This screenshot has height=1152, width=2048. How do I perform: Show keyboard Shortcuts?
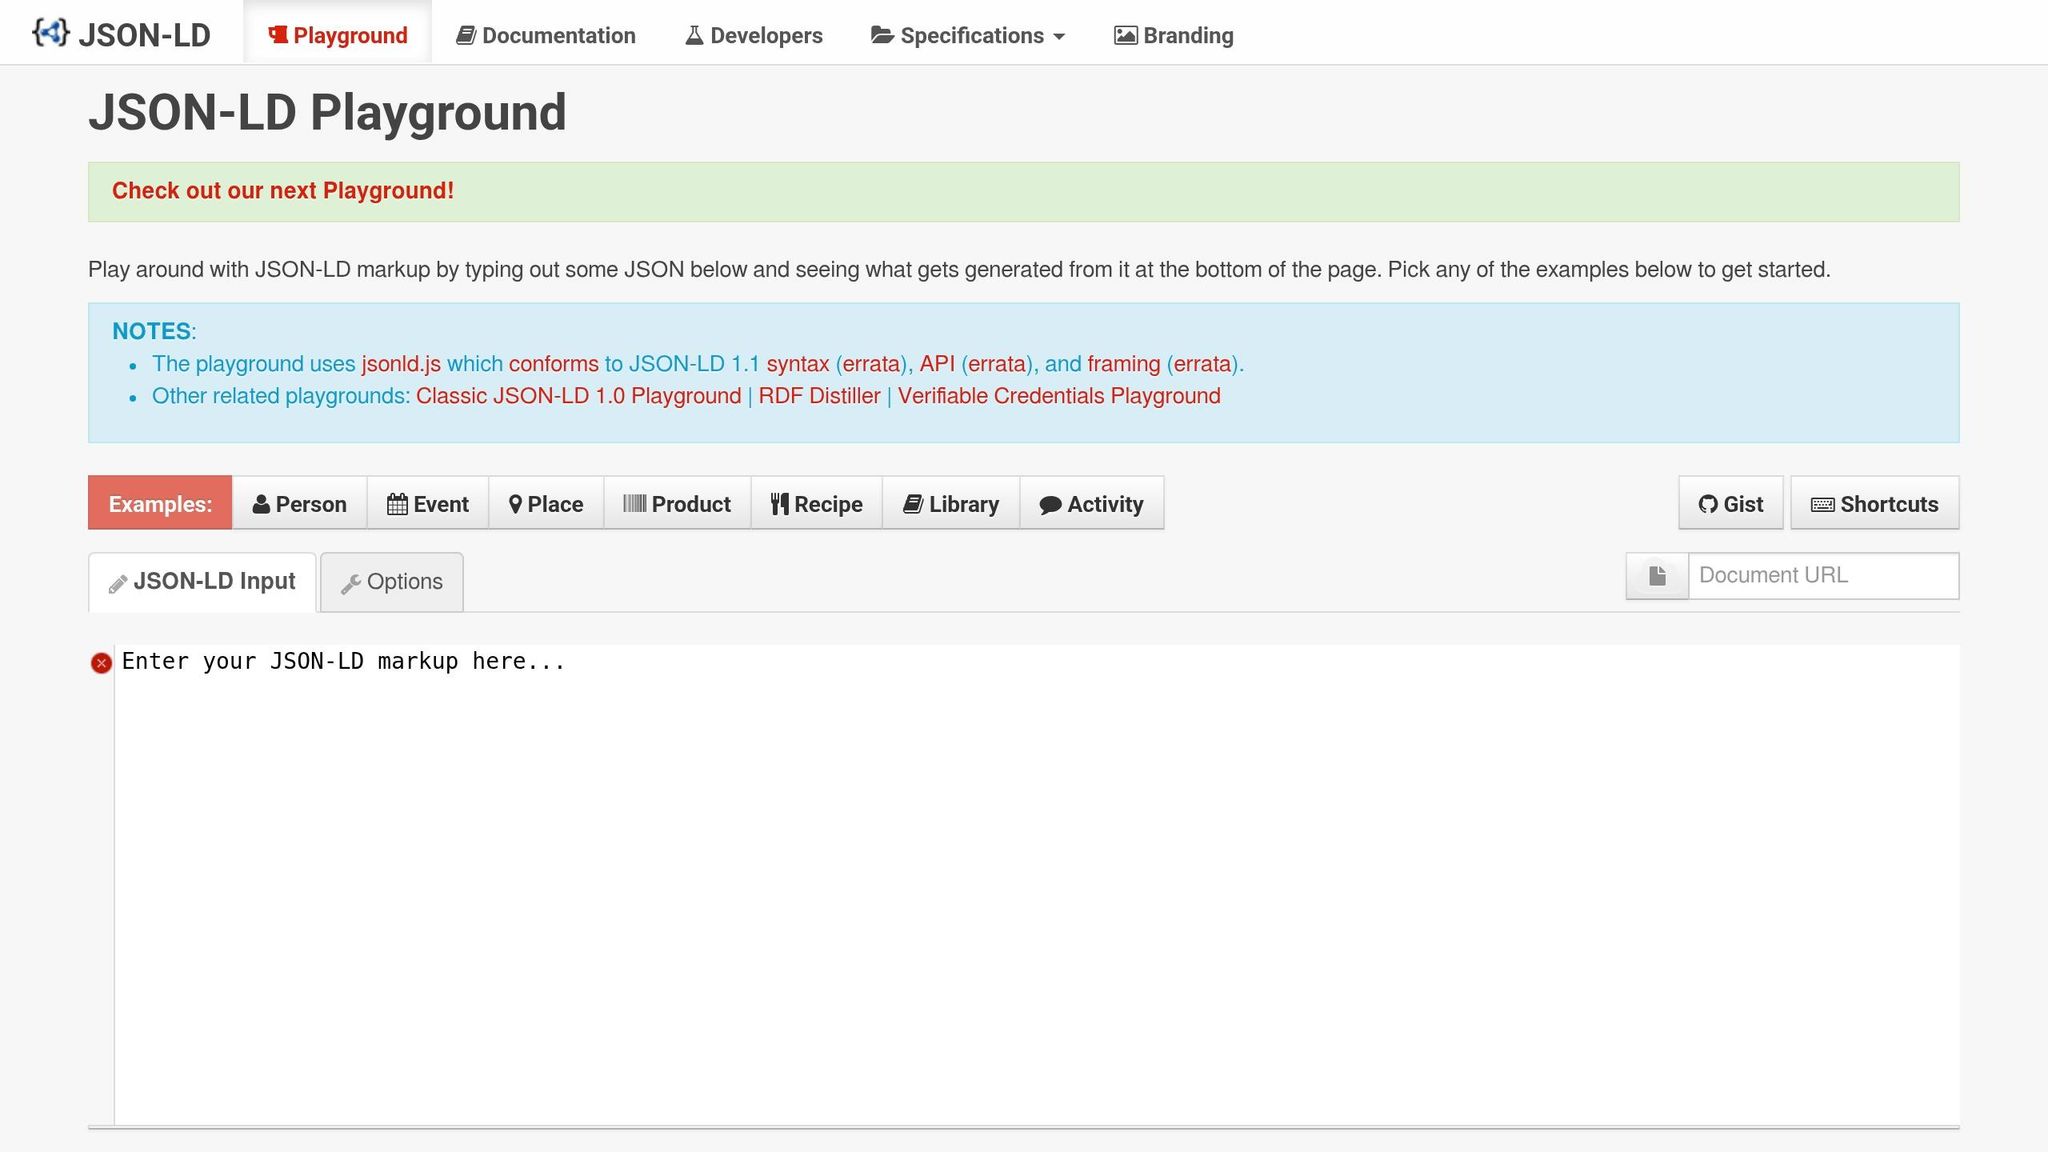(x=1875, y=503)
